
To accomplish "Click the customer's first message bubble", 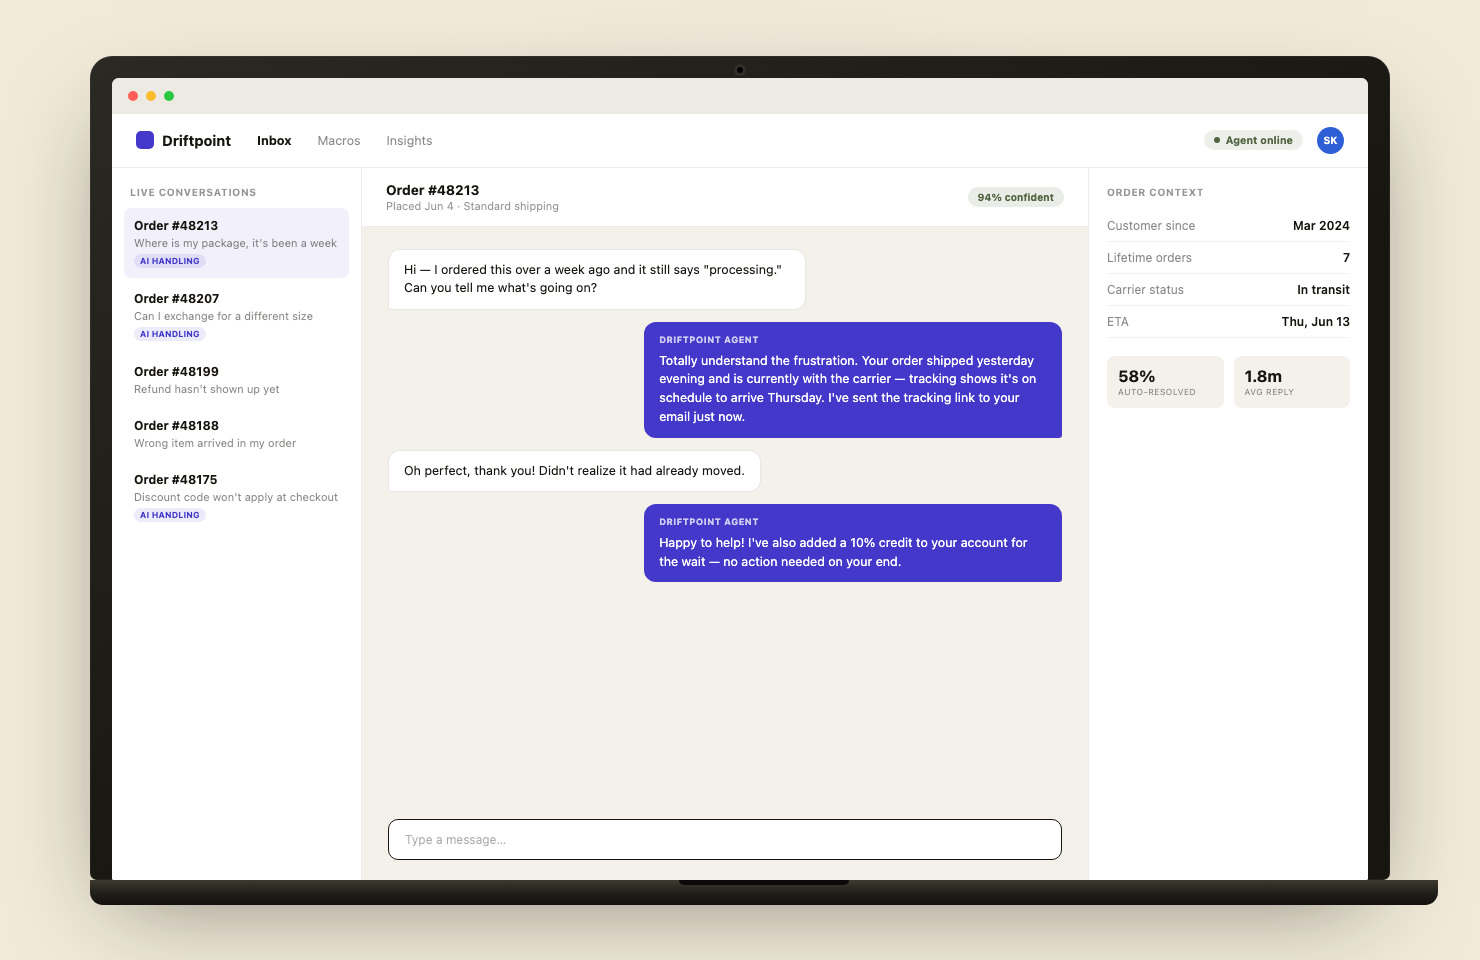I will point(597,279).
